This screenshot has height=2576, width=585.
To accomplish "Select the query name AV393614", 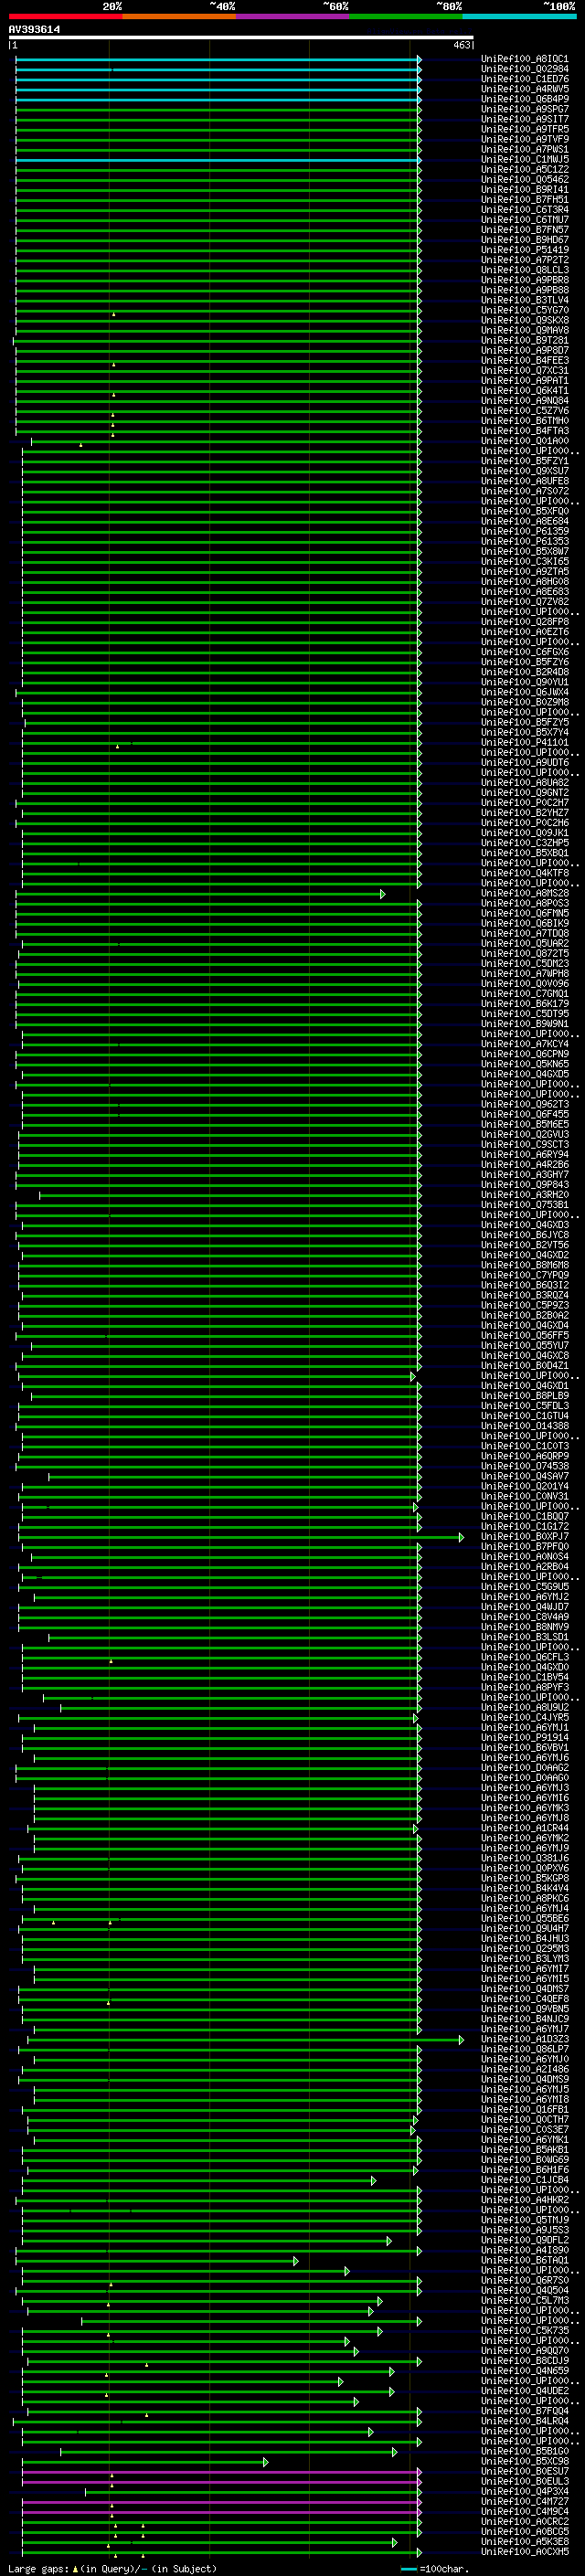I will (x=34, y=29).
